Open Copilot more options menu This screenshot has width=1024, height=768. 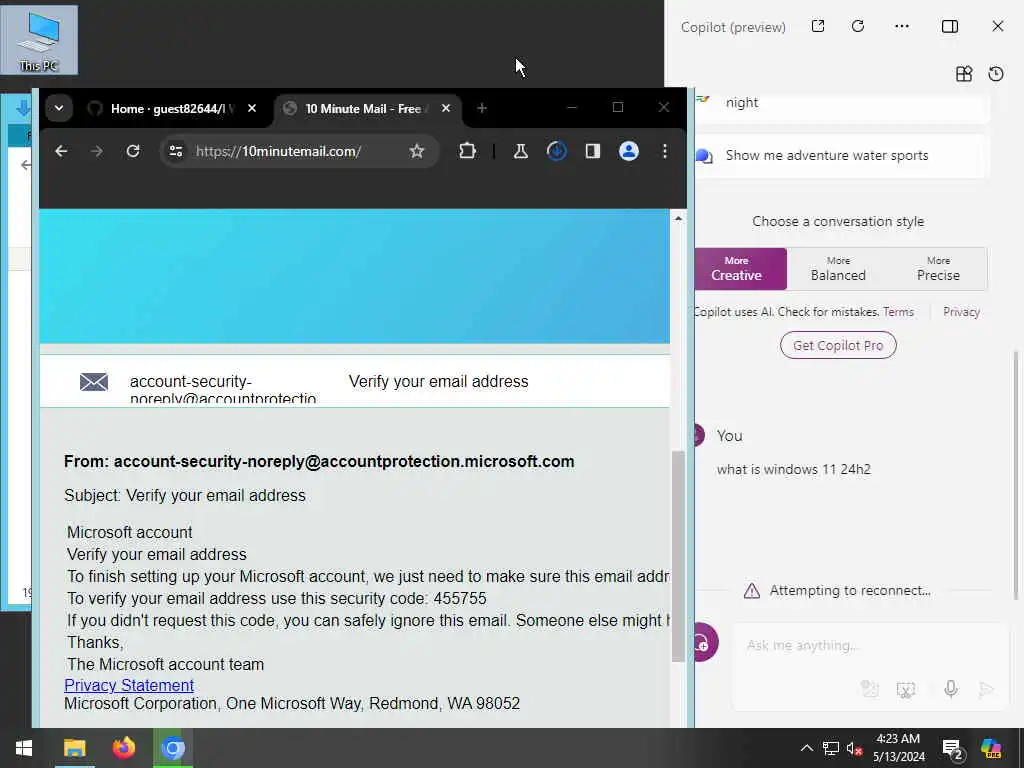click(x=902, y=26)
